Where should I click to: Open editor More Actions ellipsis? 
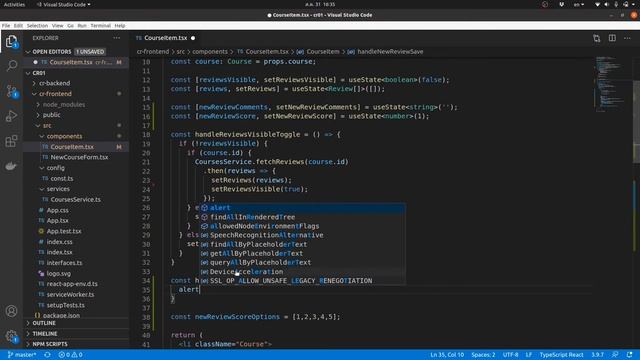[x=627, y=38]
